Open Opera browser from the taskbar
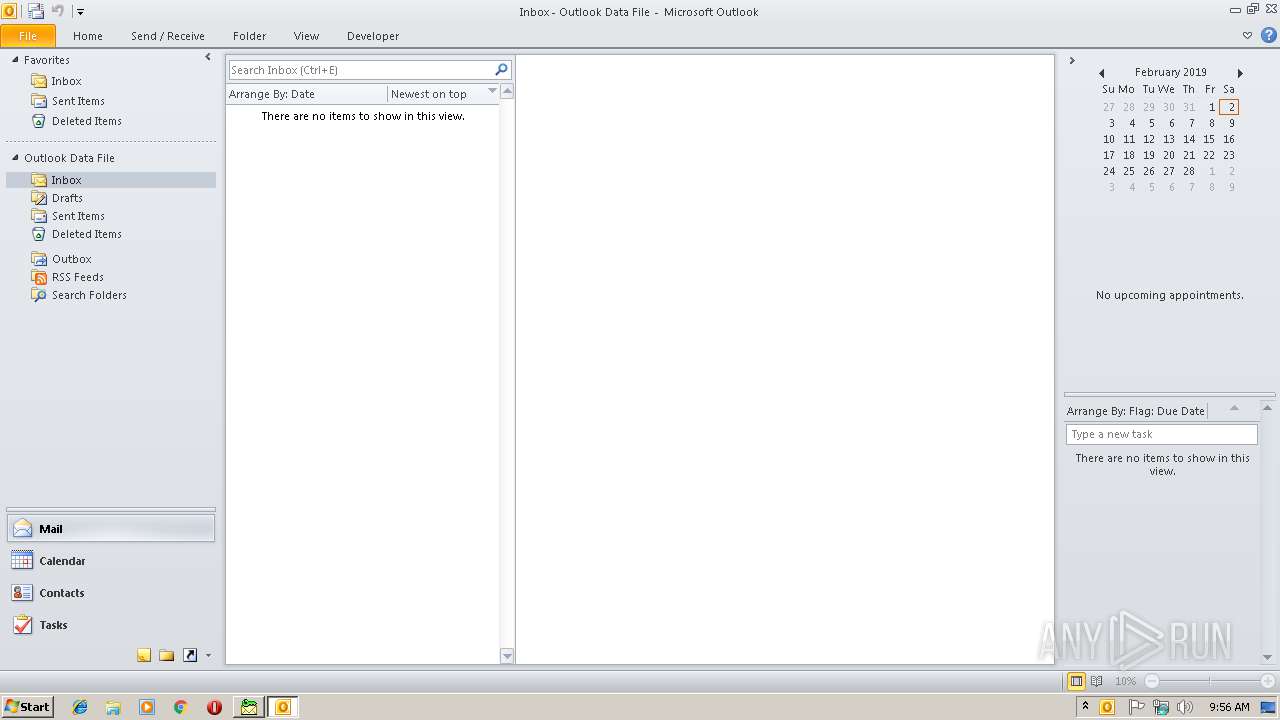This screenshot has width=1280, height=720. click(x=214, y=707)
